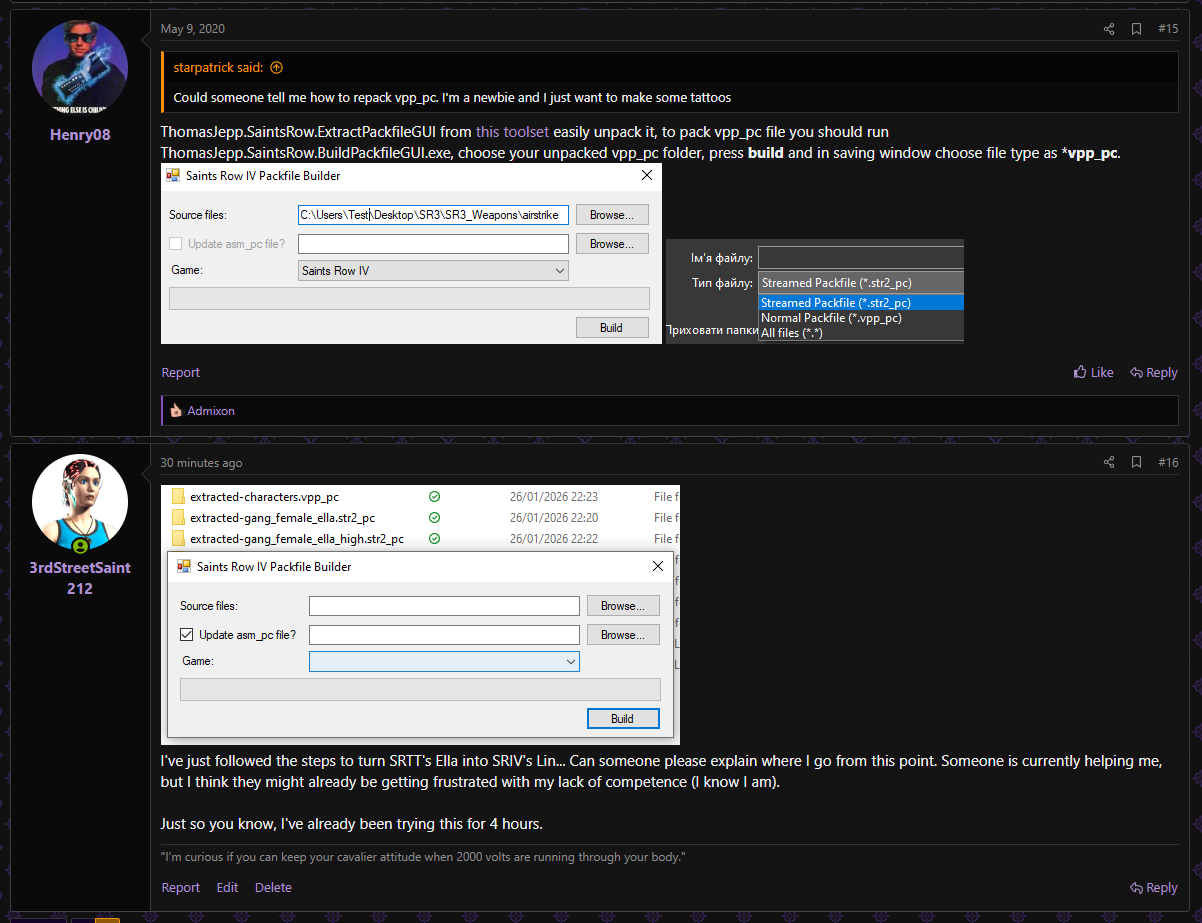Bookmark post #16
Screen dimensions: 1202x923
1137,462
